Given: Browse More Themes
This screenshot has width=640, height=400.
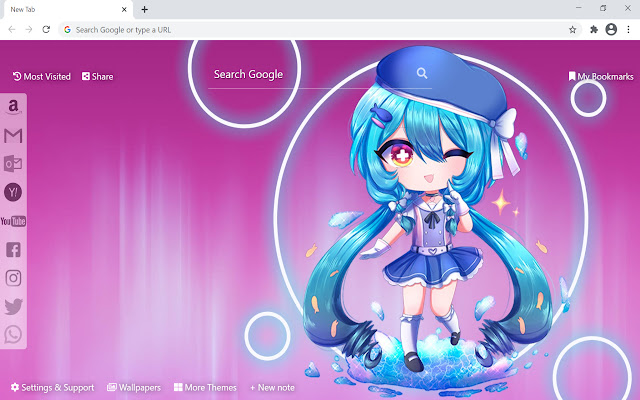Looking at the screenshot, I should [205, 387].
